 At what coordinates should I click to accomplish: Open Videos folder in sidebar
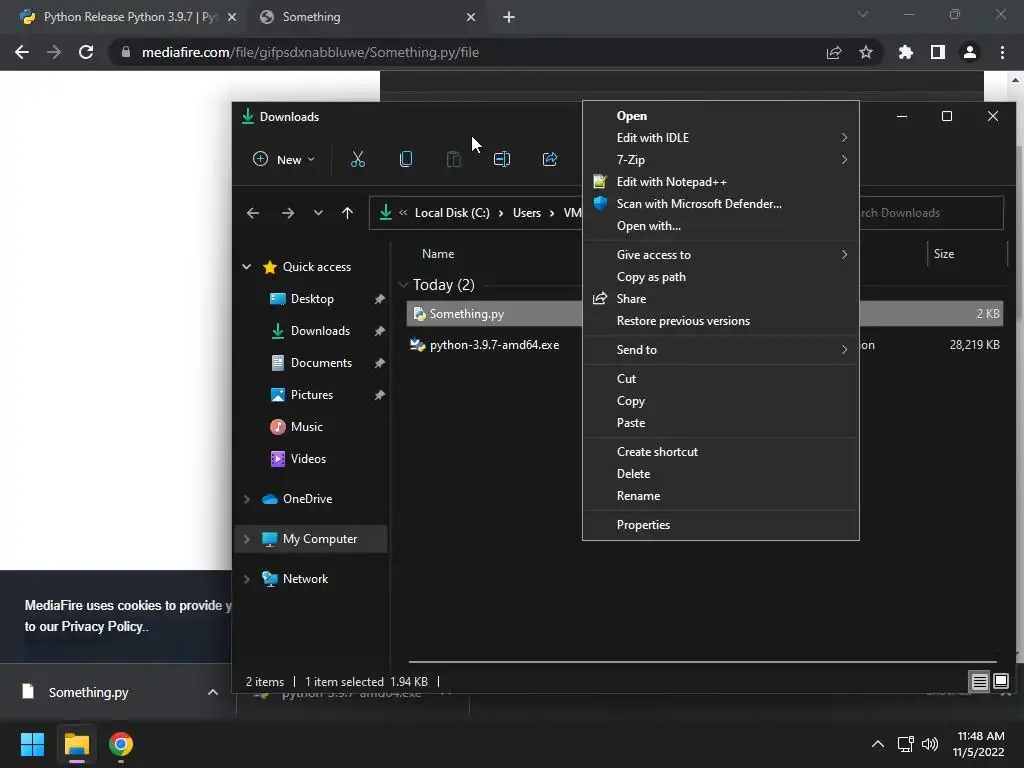coord(308,459)
